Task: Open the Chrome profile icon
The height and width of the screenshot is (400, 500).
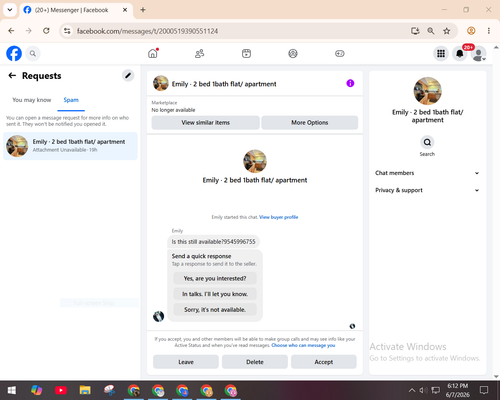Action: click(471, 31)
